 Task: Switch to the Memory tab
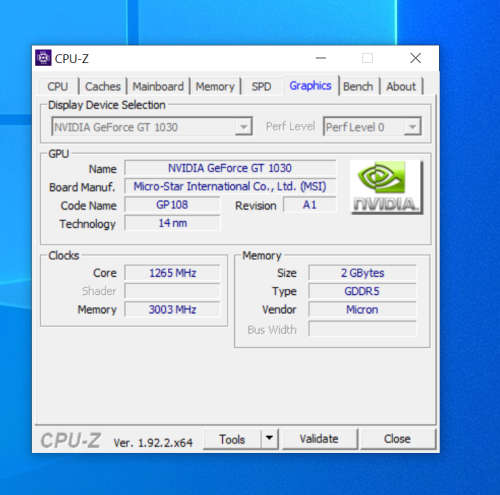pyautogui.click(x=215, y=87)
